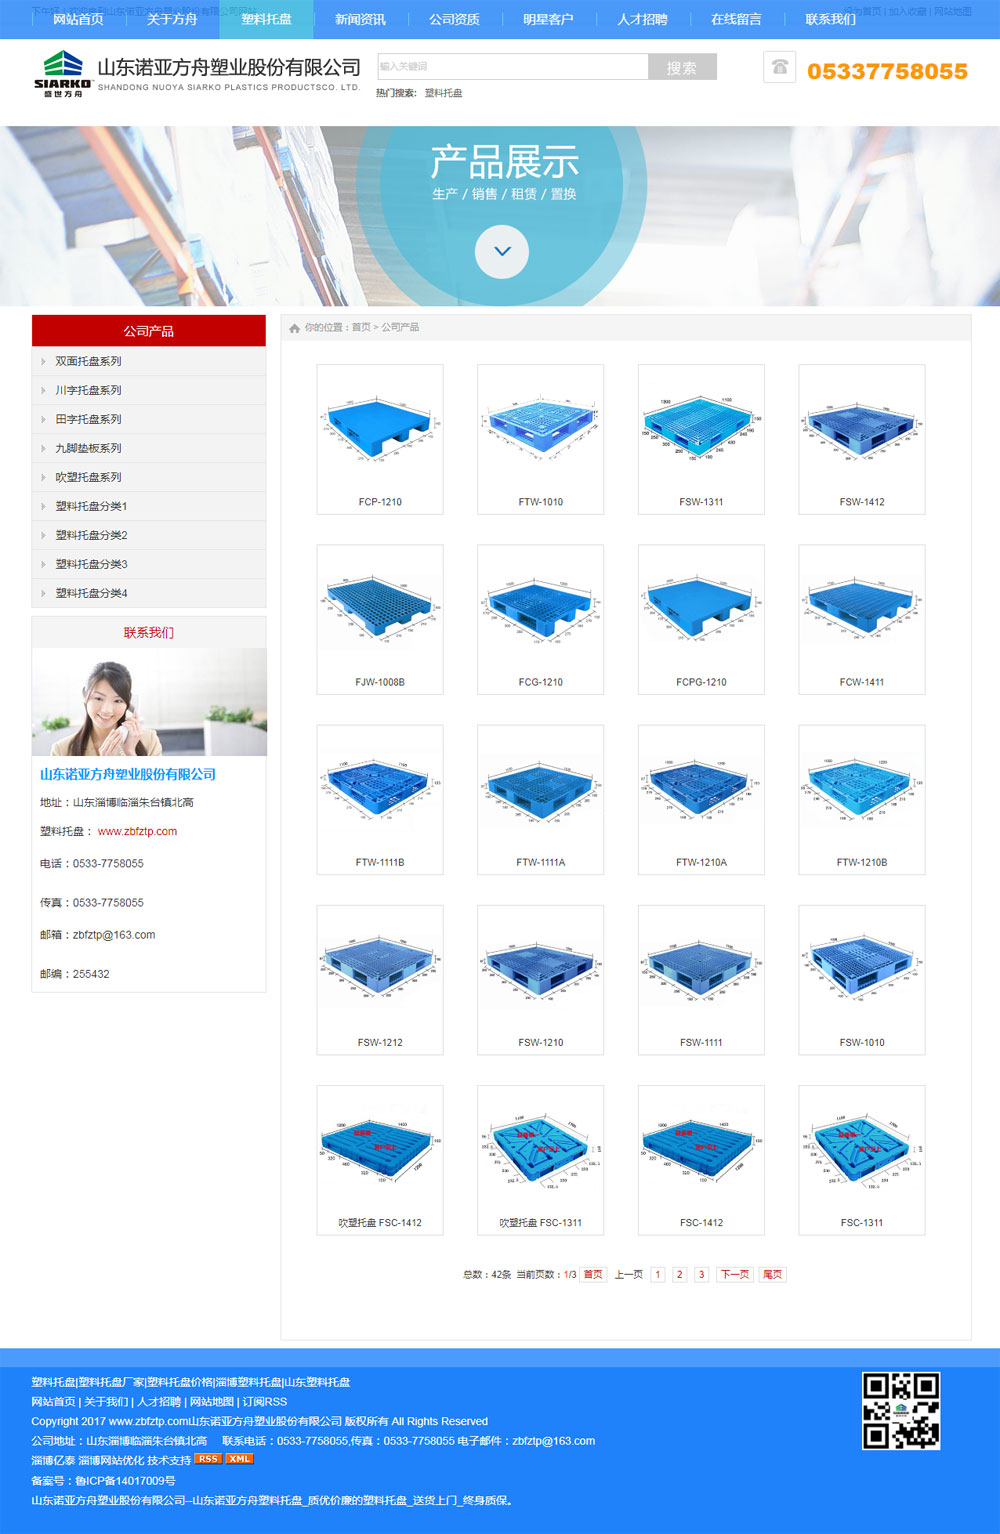Image resolution: width=1000 pixels, height=1534 pixels.
Task: Open the 新闻资讯 navigation tab
Action: coord(360,19)
